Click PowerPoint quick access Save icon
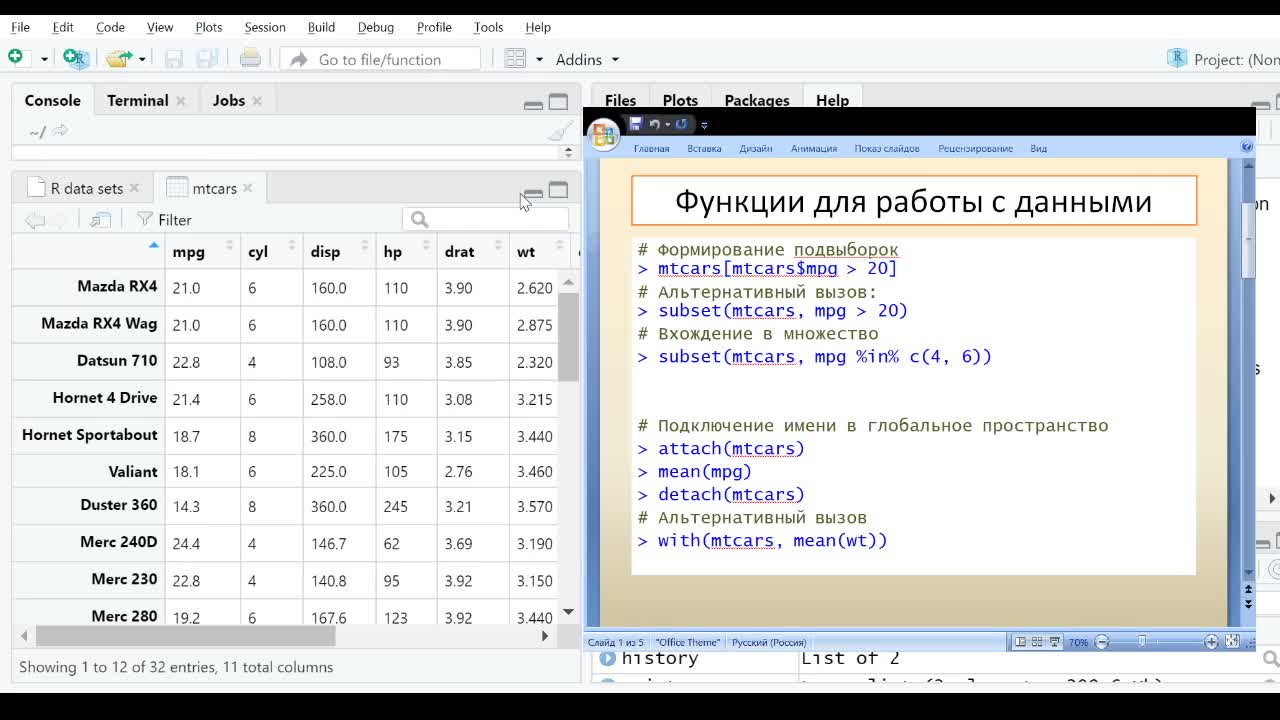The height and width of the screenshot is (720, 1280). click(x=635, y=124)
